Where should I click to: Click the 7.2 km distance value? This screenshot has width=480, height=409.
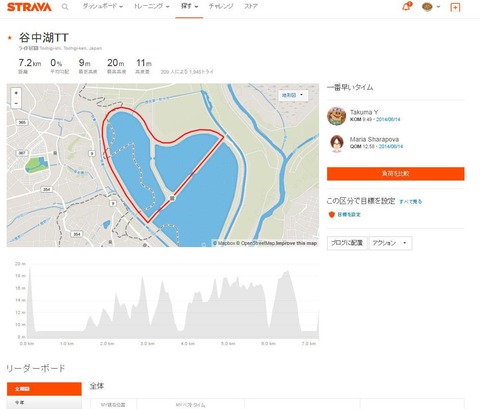30,63
